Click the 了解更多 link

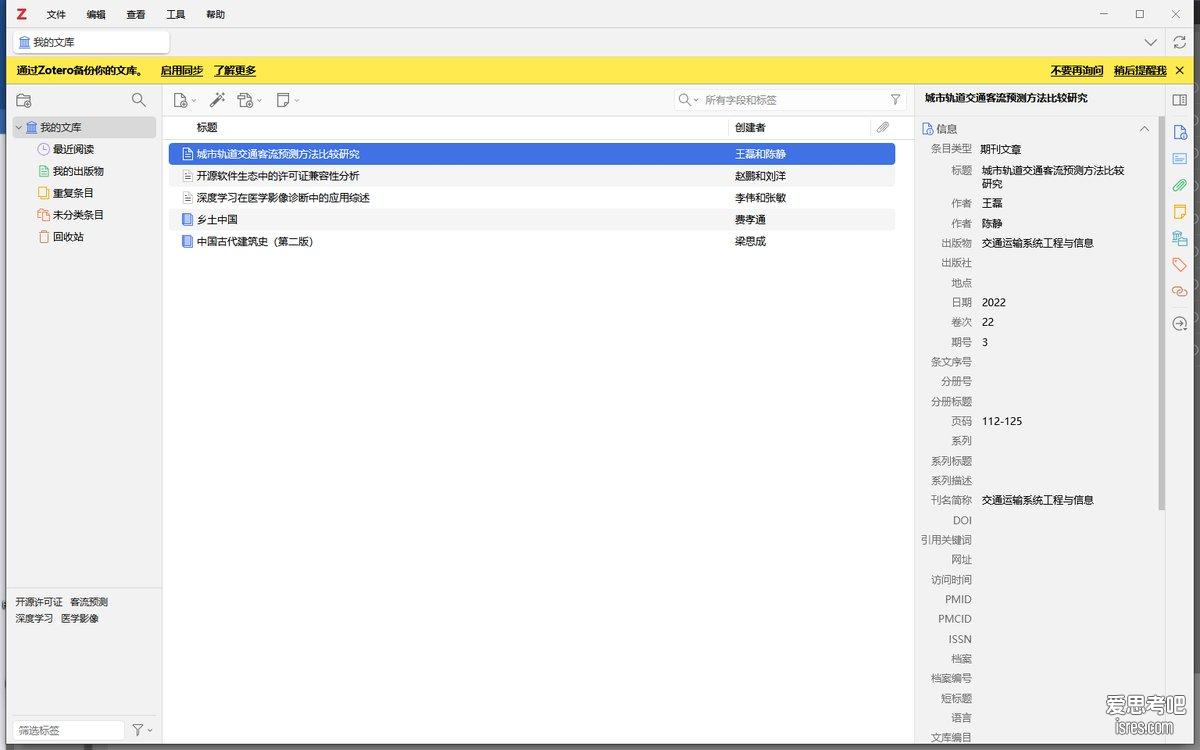(x=235, y=70)
